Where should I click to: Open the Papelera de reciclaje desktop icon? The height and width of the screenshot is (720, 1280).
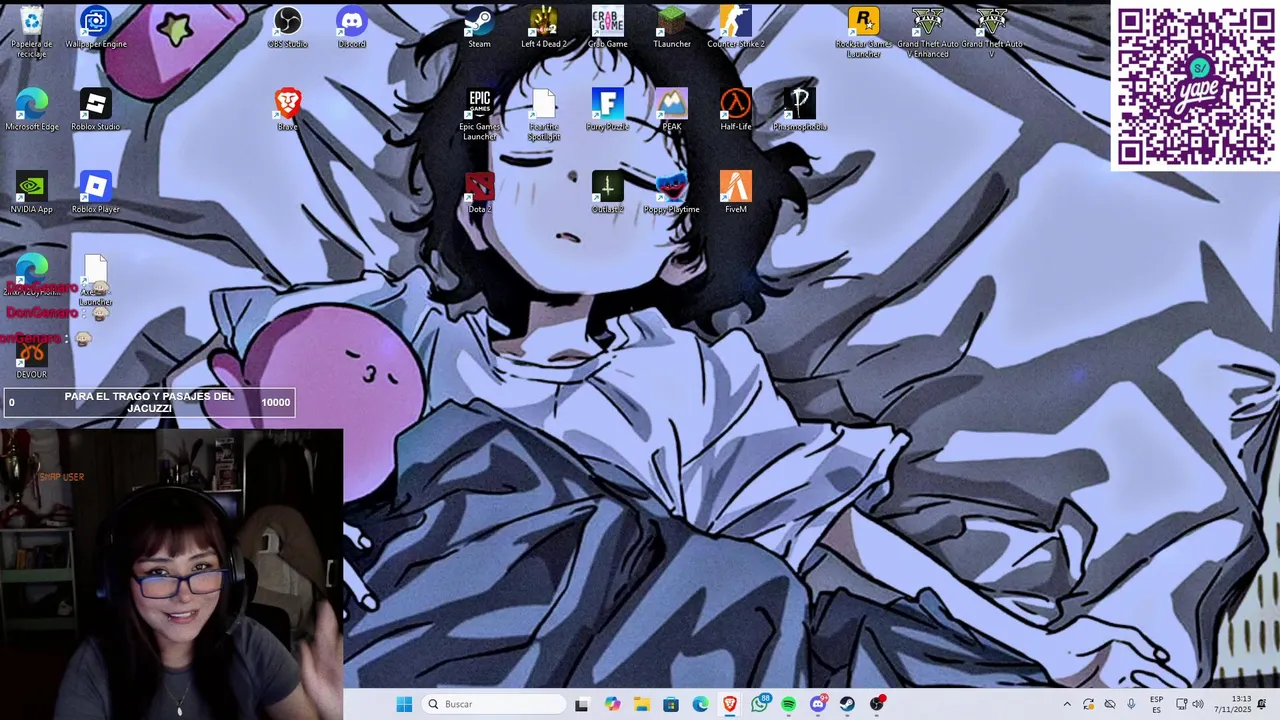click(x=31, y=30)
